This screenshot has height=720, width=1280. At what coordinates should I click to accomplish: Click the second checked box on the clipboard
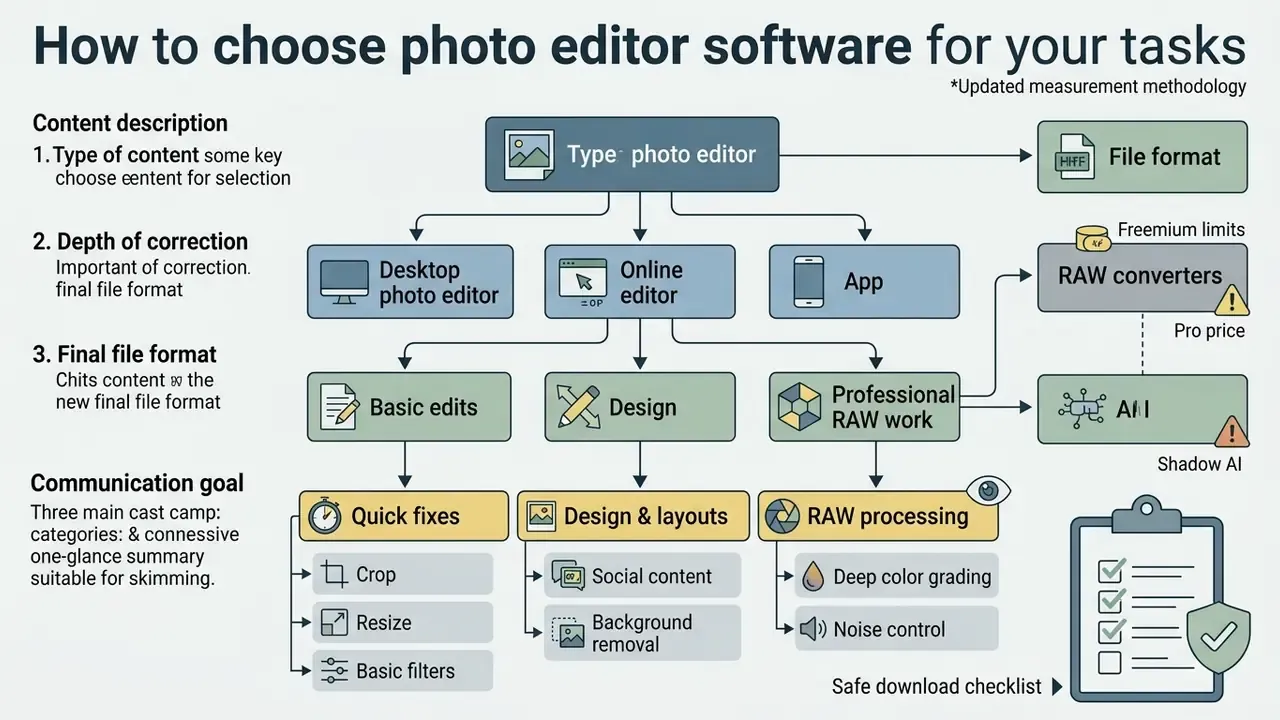click(x=1110, y=601)
